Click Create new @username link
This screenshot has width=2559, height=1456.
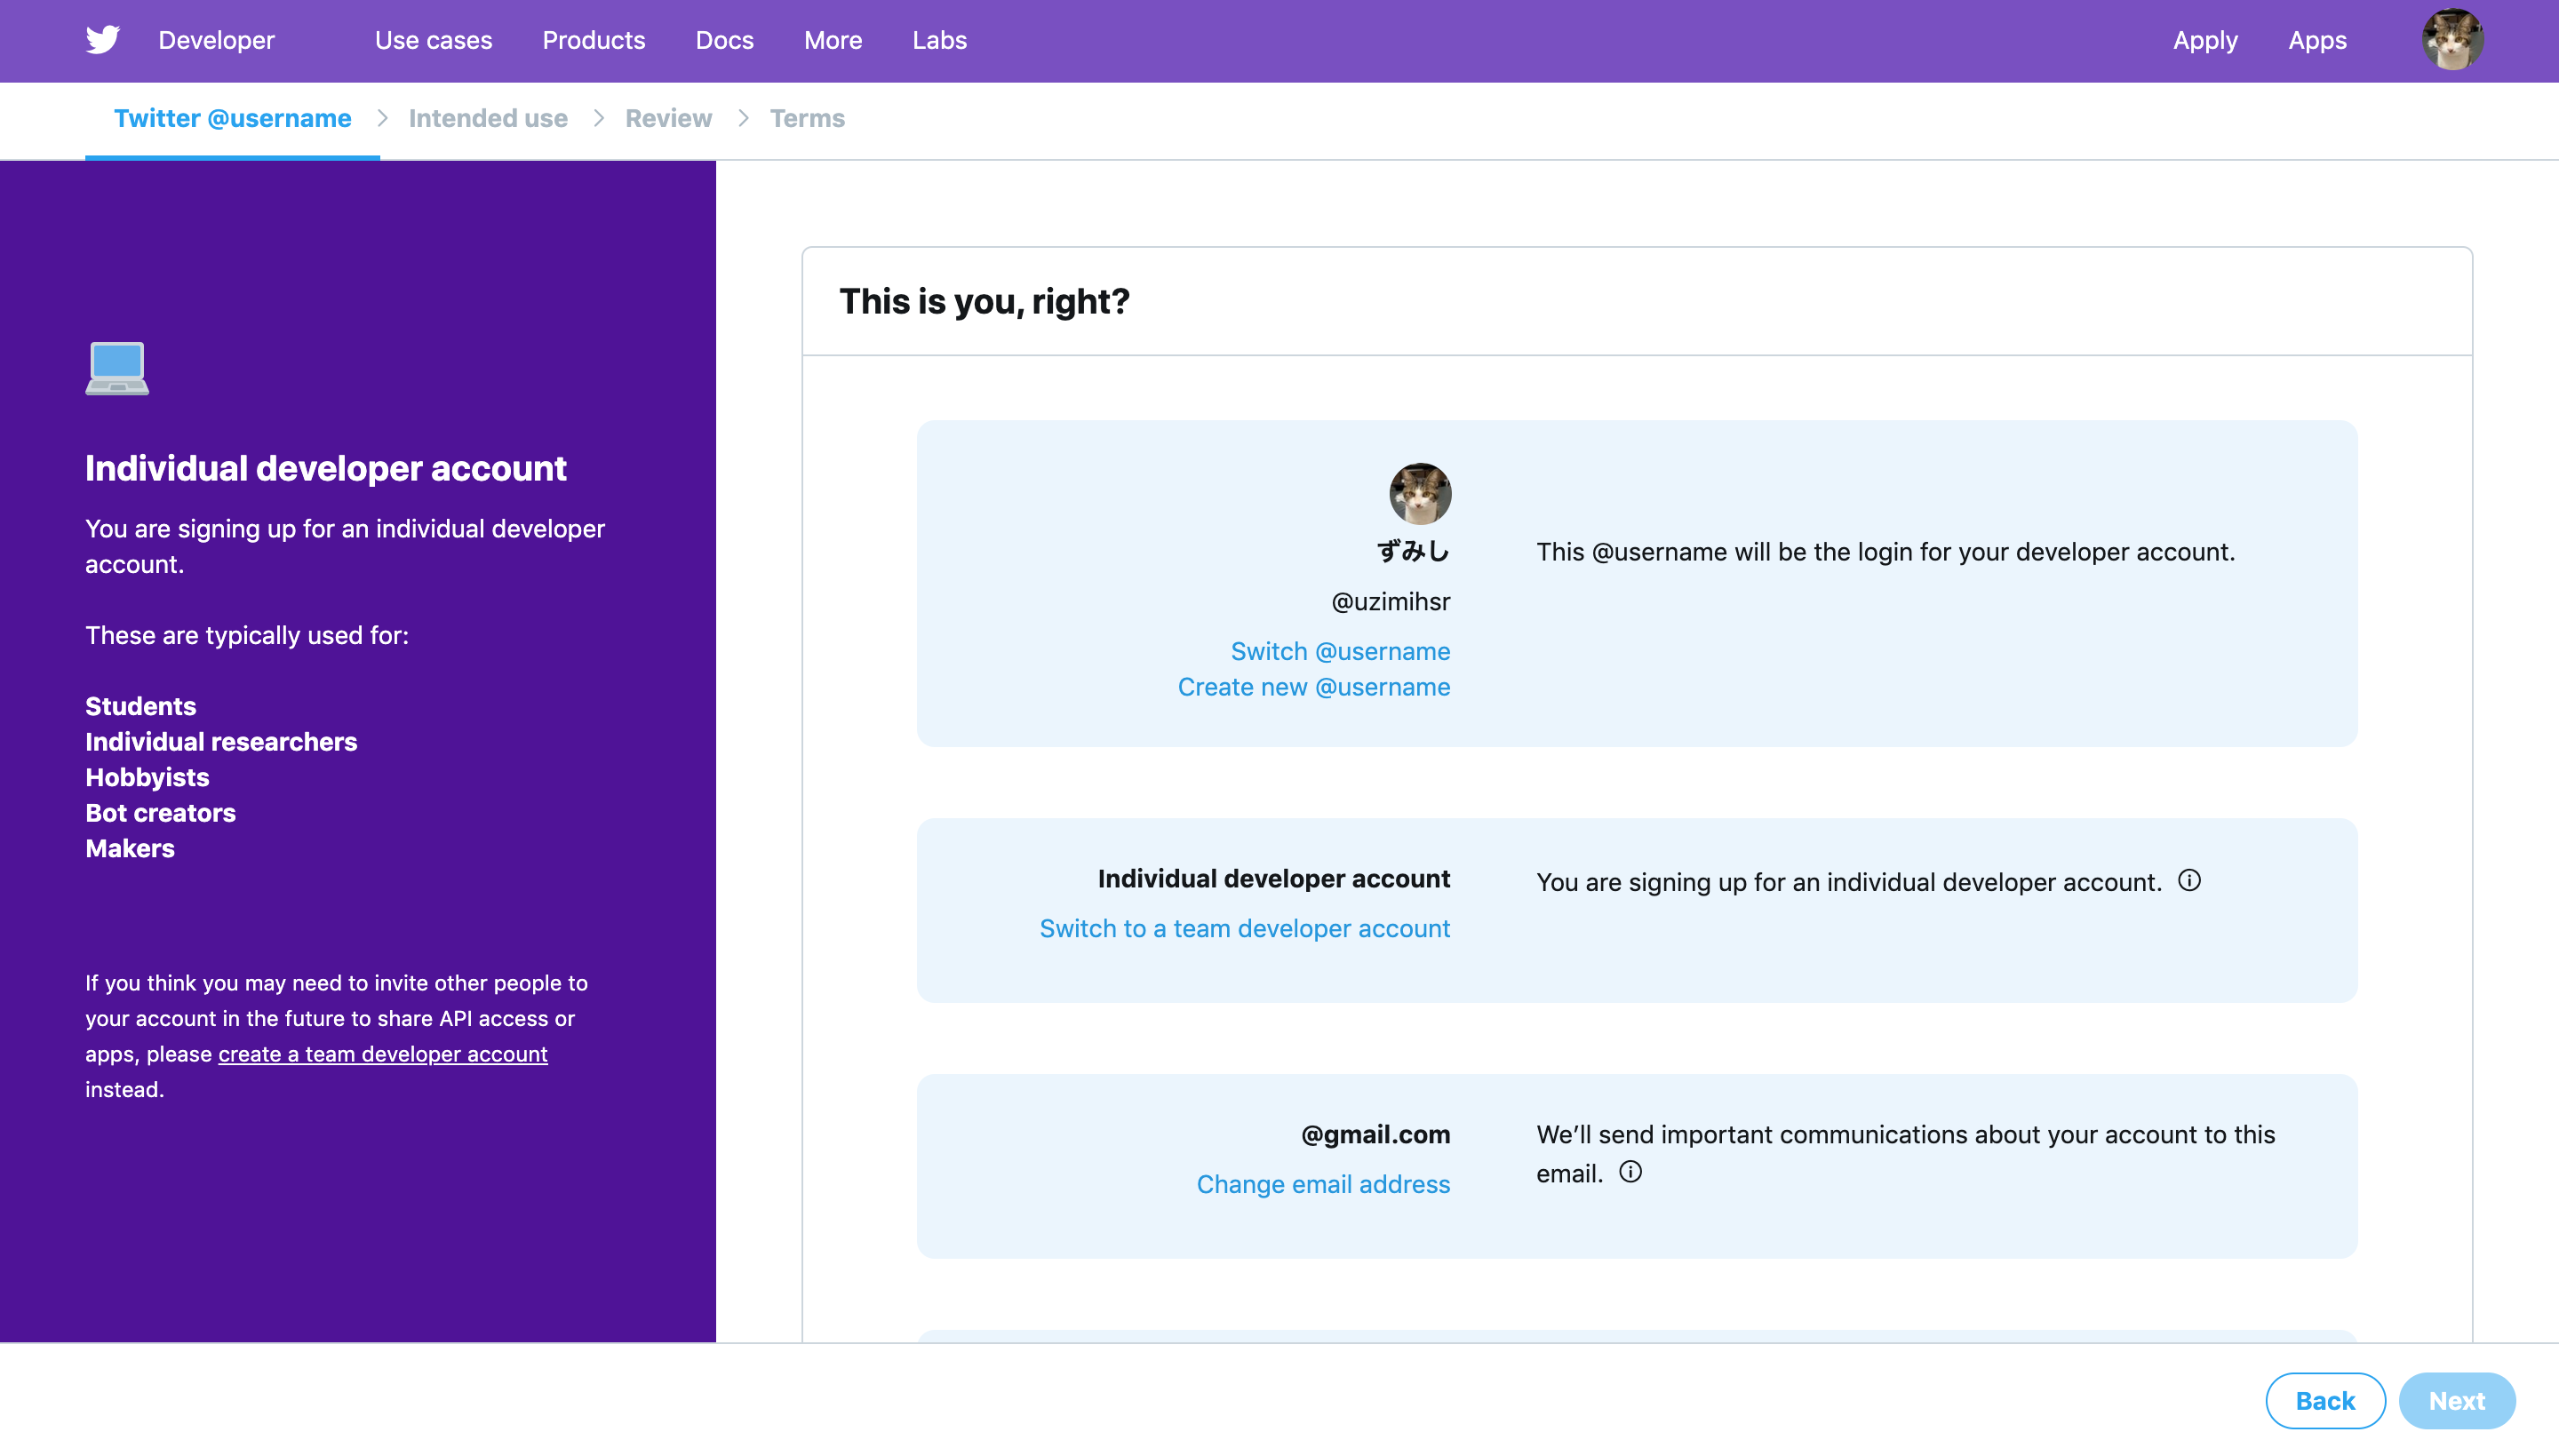pos(1314,687)
